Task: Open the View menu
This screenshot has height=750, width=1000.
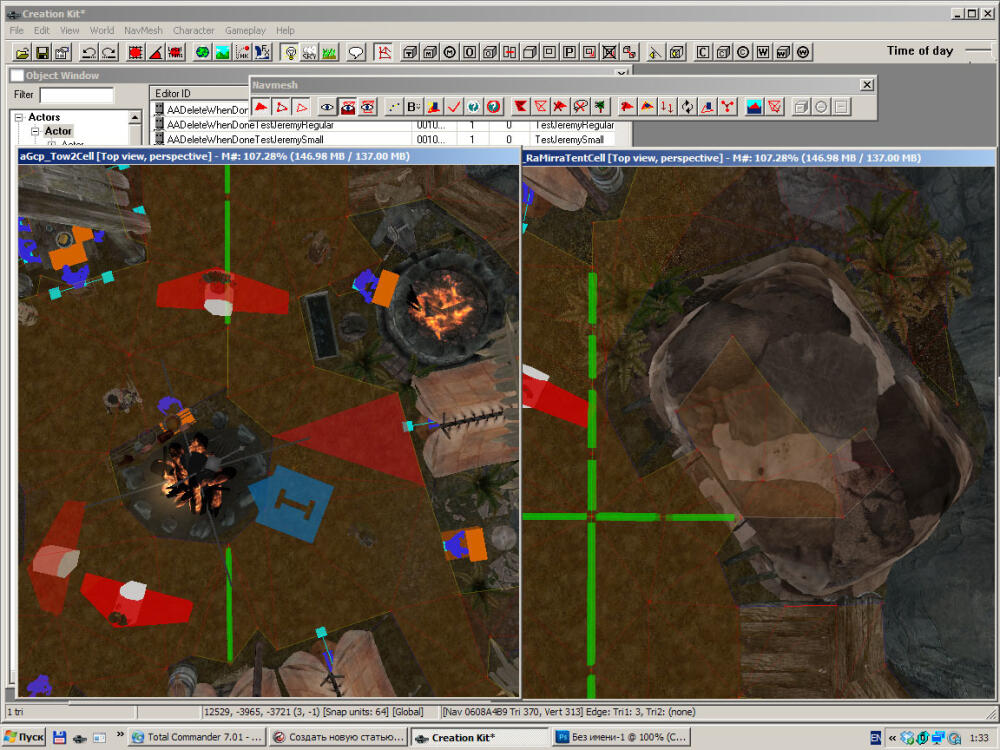Action: pyautogui.click(x=70, y=30)
